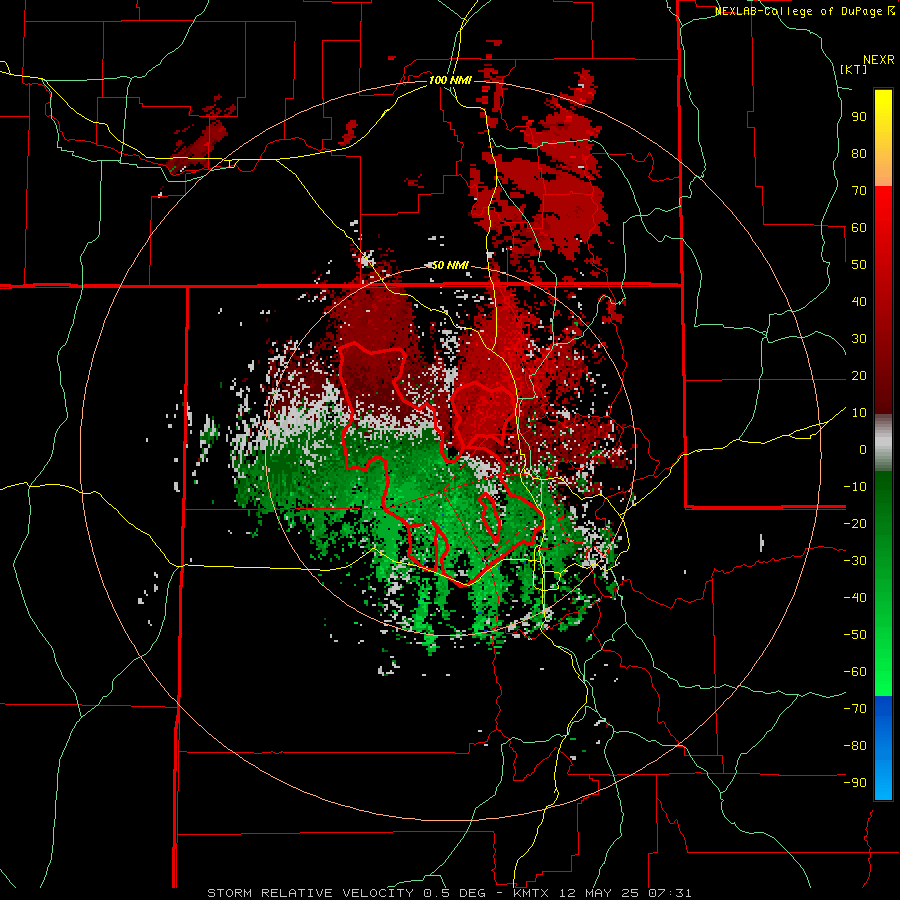
Task: Click the 0 value on velocity scale
Action: (863, 450)
